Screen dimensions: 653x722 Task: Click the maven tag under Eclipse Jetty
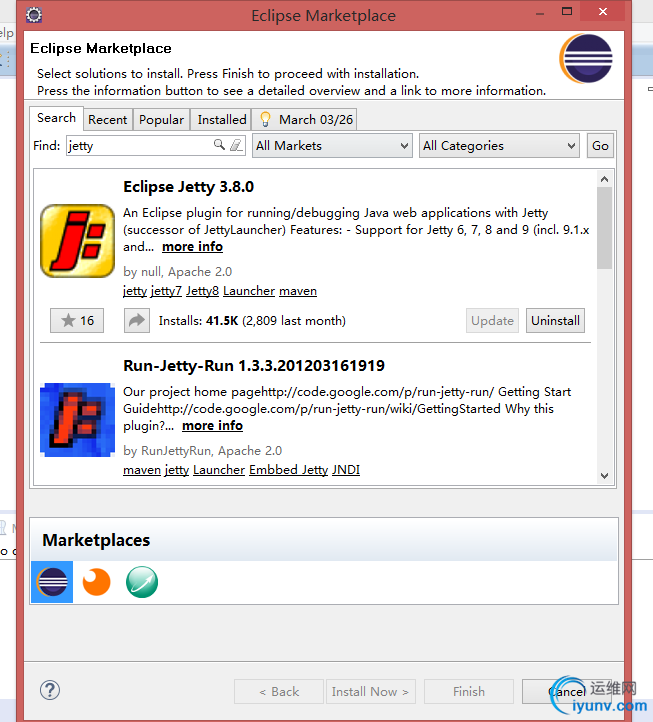[x=298, y=291]
